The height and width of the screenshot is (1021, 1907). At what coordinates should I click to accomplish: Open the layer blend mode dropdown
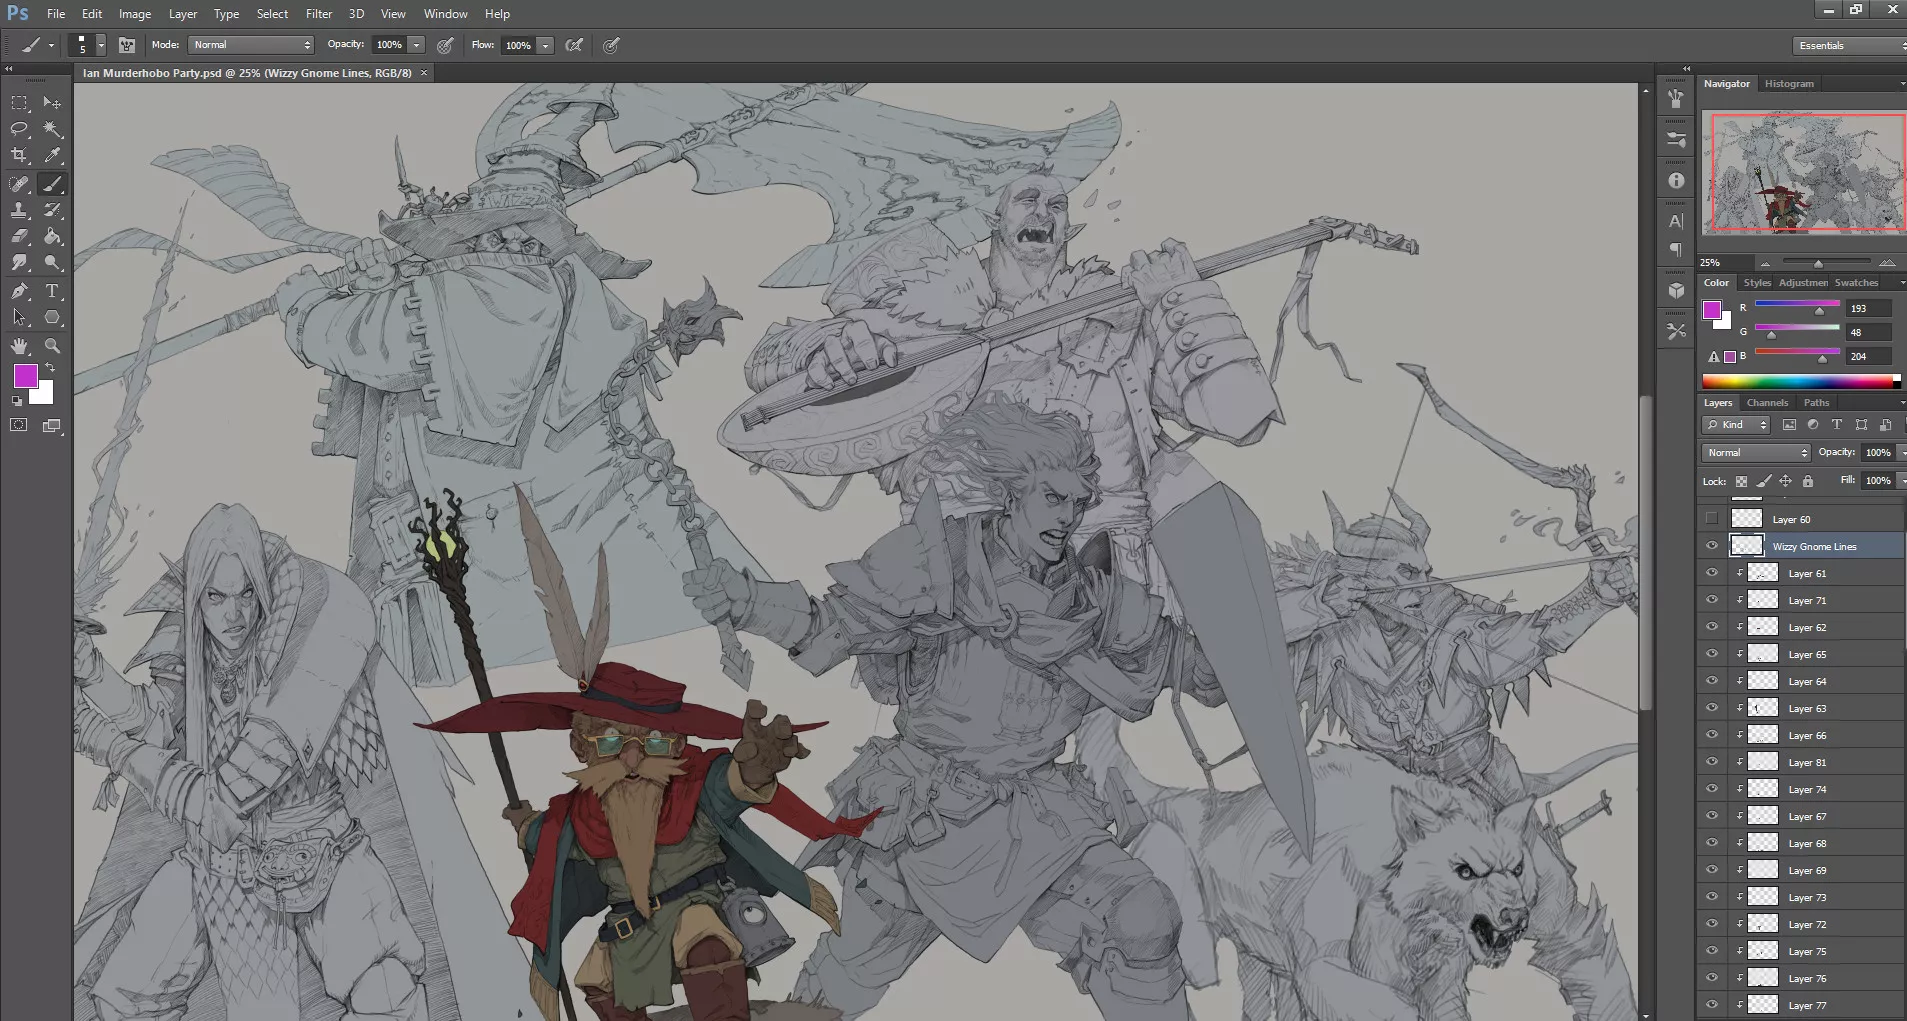pyautogui.click(x=1756, y=453)
